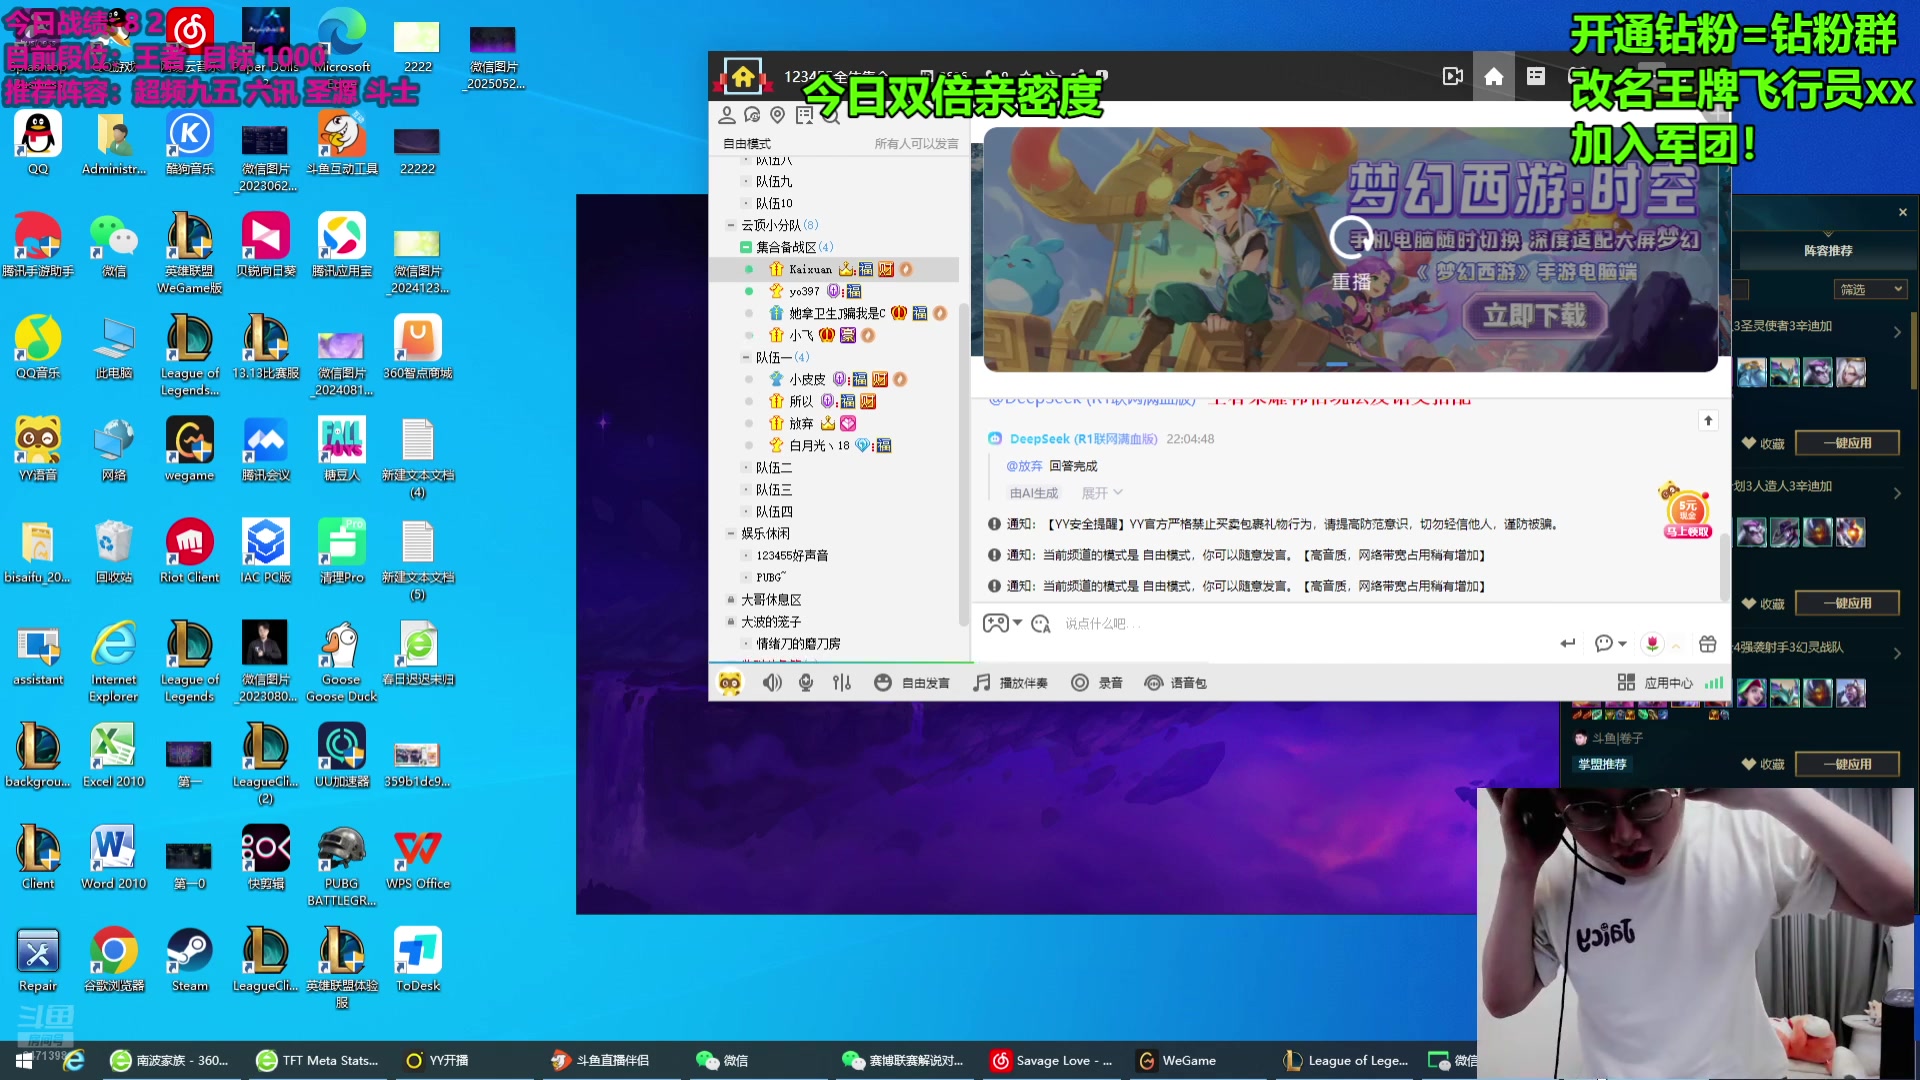Toggle the YY microphone on or off
Screen dimensions: 1920x1080
pyautogui.click(x=806, y=683)
